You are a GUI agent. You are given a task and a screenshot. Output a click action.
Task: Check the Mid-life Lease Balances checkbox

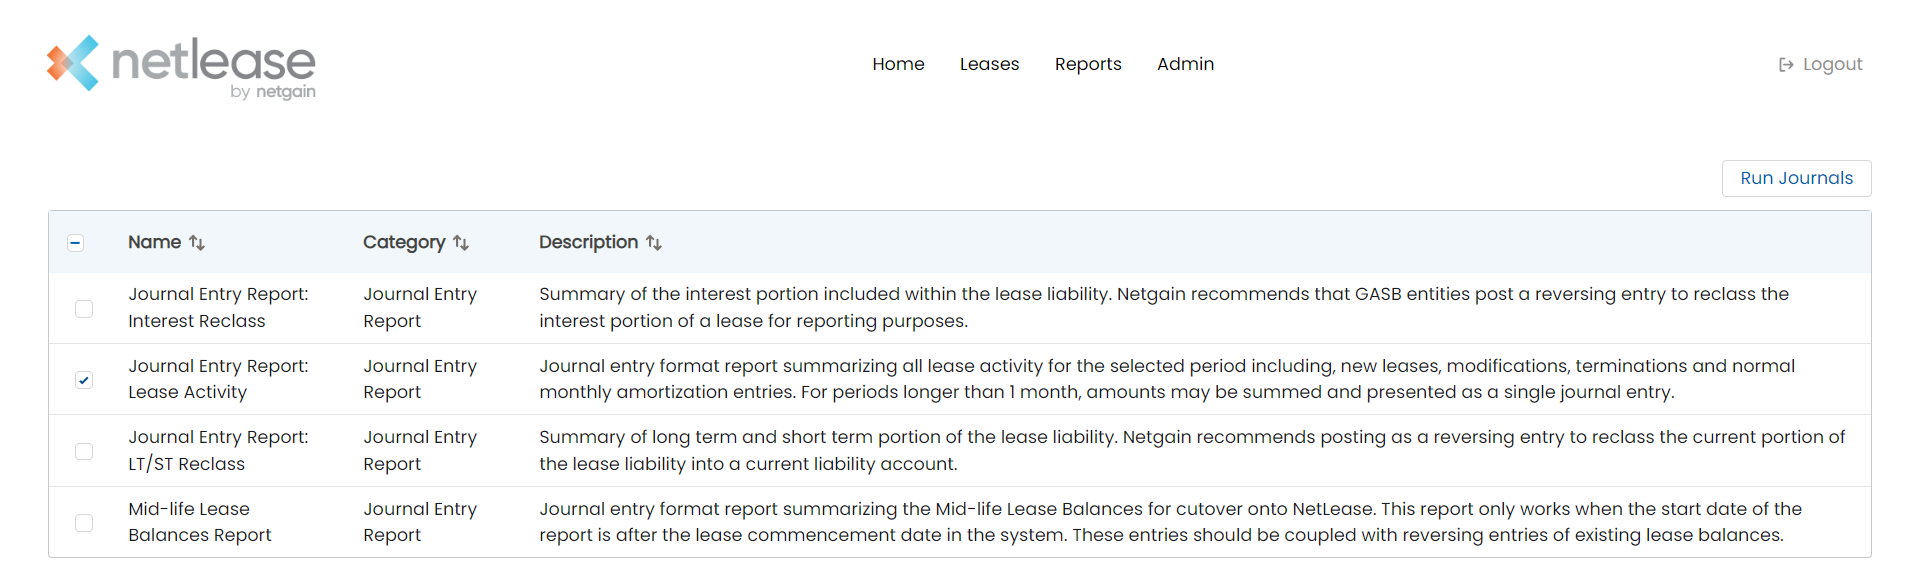(x=84, y=523)
